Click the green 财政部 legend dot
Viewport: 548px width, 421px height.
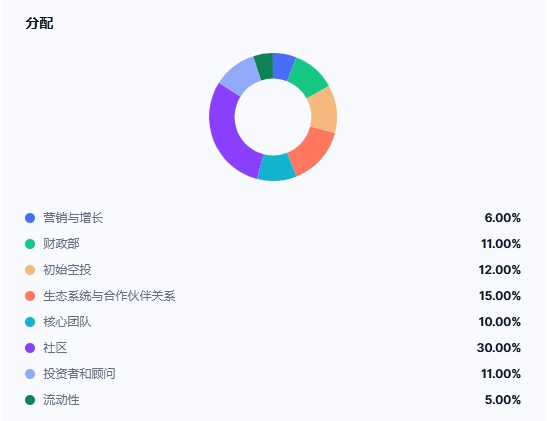[30, 244]
